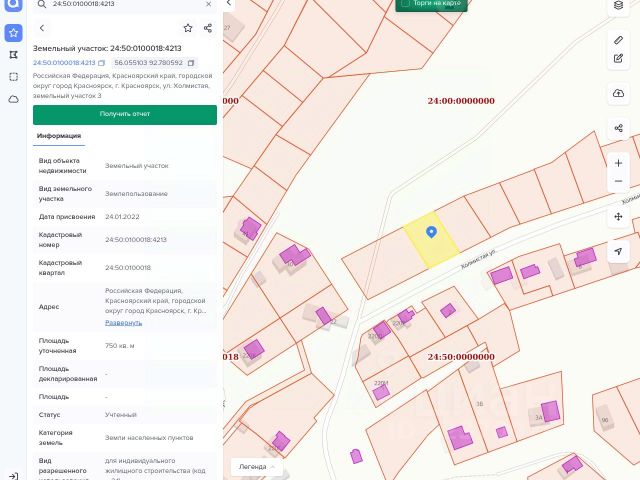Open the favorites star sidebar icon
This screenshot has width=640, height=480.
(13, 33)
